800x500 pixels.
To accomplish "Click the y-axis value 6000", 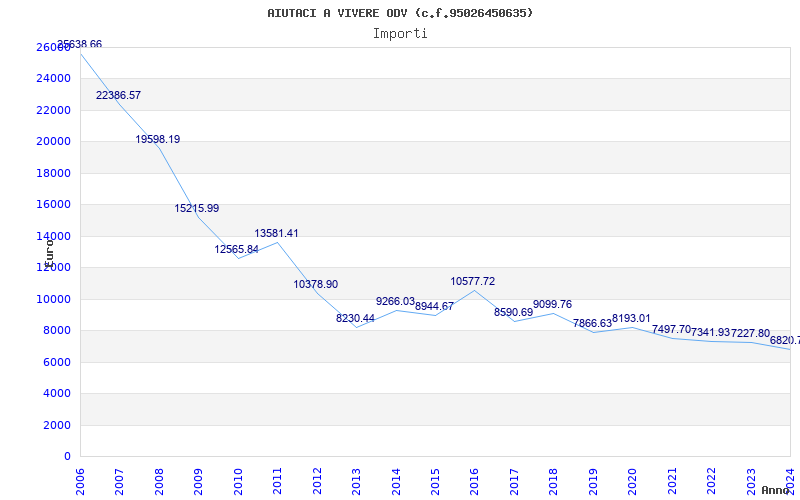I will pyautogui.click(x=56, y=362).
